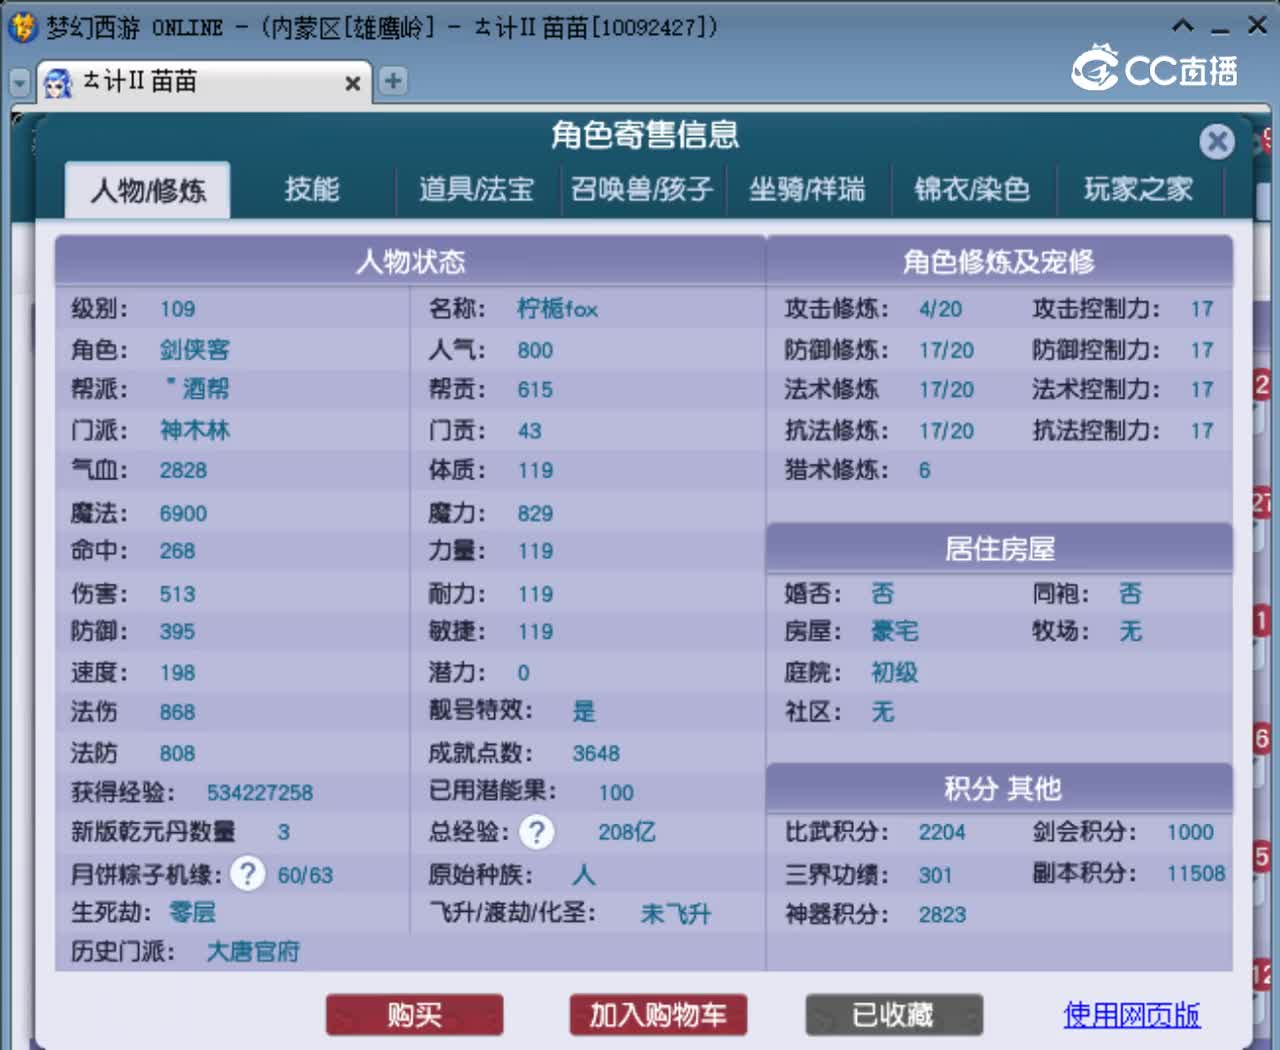The height and width of the screenshot is (1050, 1280).
Task: Click the 庭院 value 初级
Action: (895, 673)
